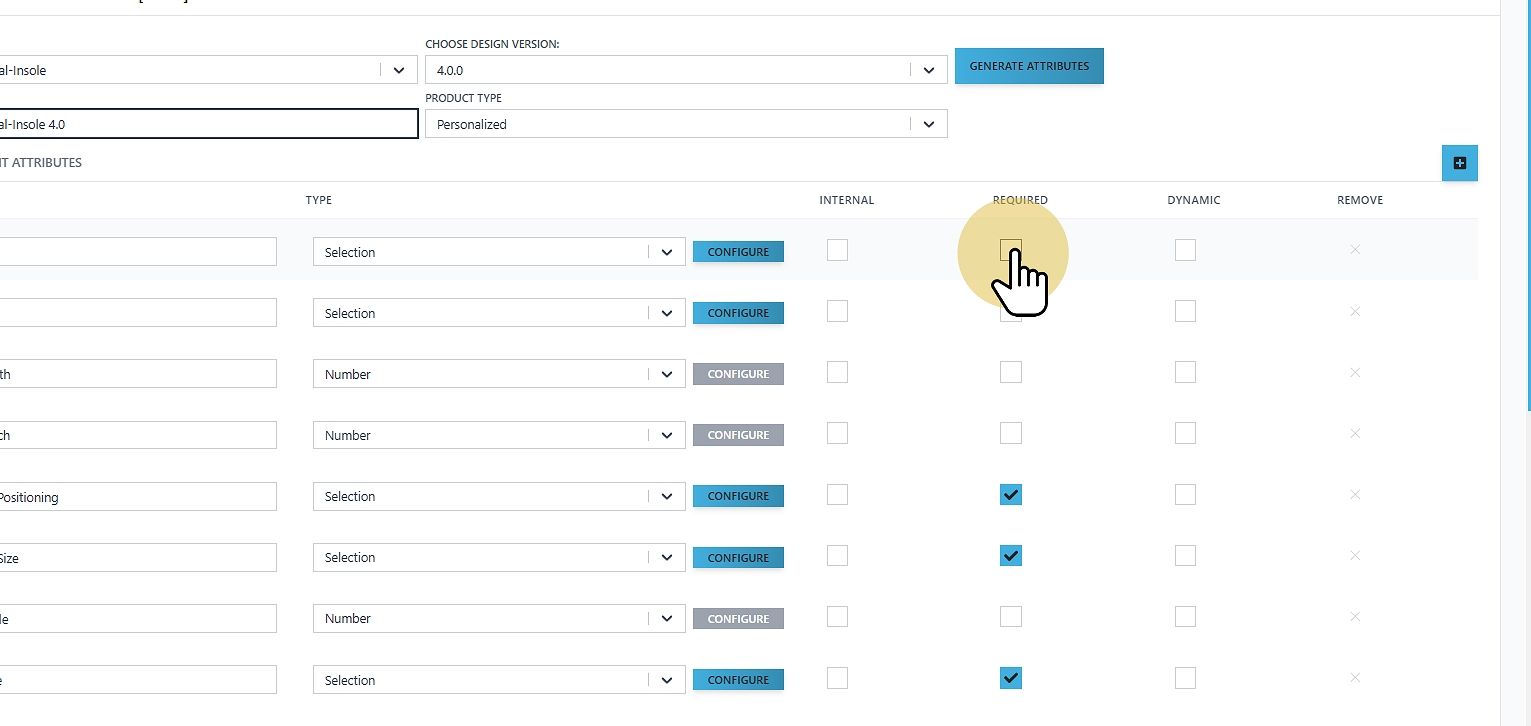The image size is (1531, 726).
Task: Focus the name field showing 'al-Insole 4.0'
Action: tap(209, 124)
